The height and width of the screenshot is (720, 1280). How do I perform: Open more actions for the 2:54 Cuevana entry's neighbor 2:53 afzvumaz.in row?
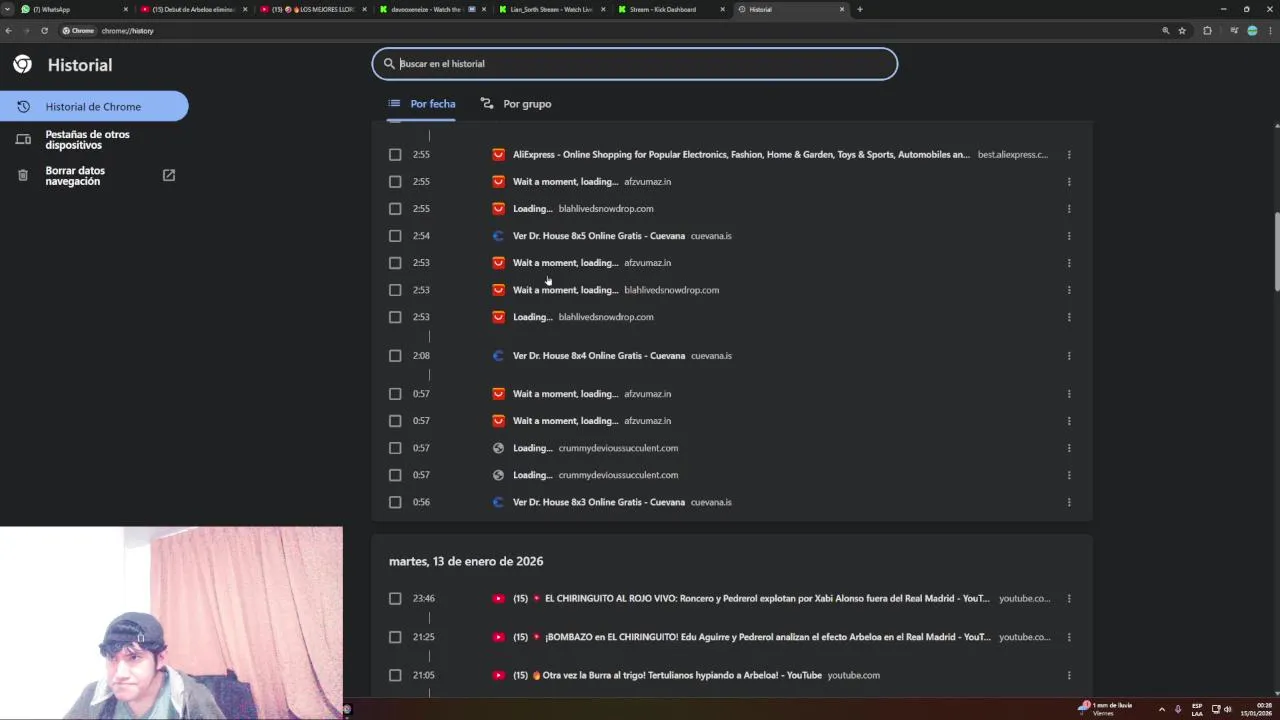[1069, 263]
